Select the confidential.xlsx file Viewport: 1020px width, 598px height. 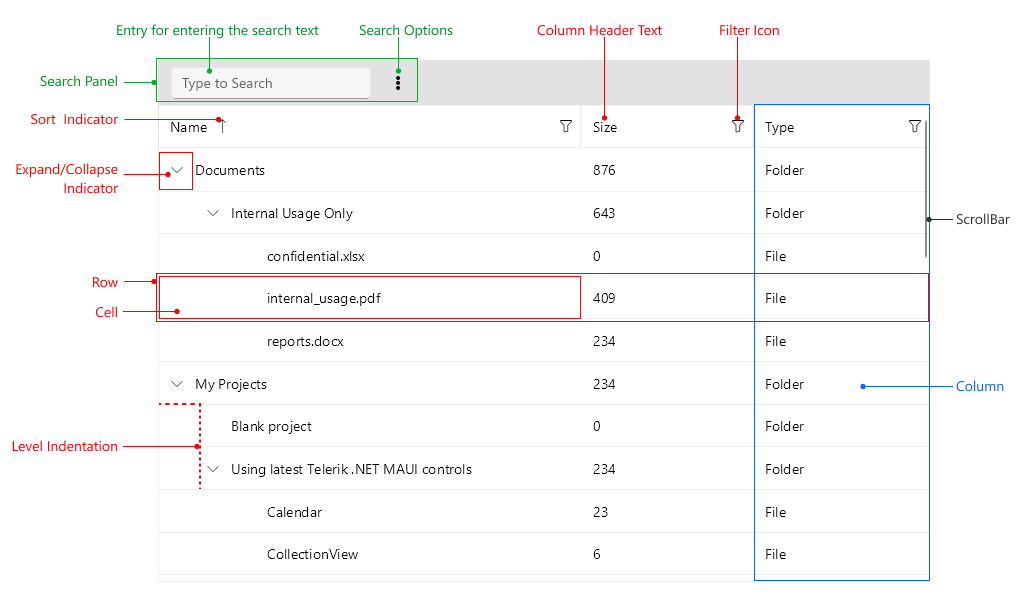(x=315, y=256)
